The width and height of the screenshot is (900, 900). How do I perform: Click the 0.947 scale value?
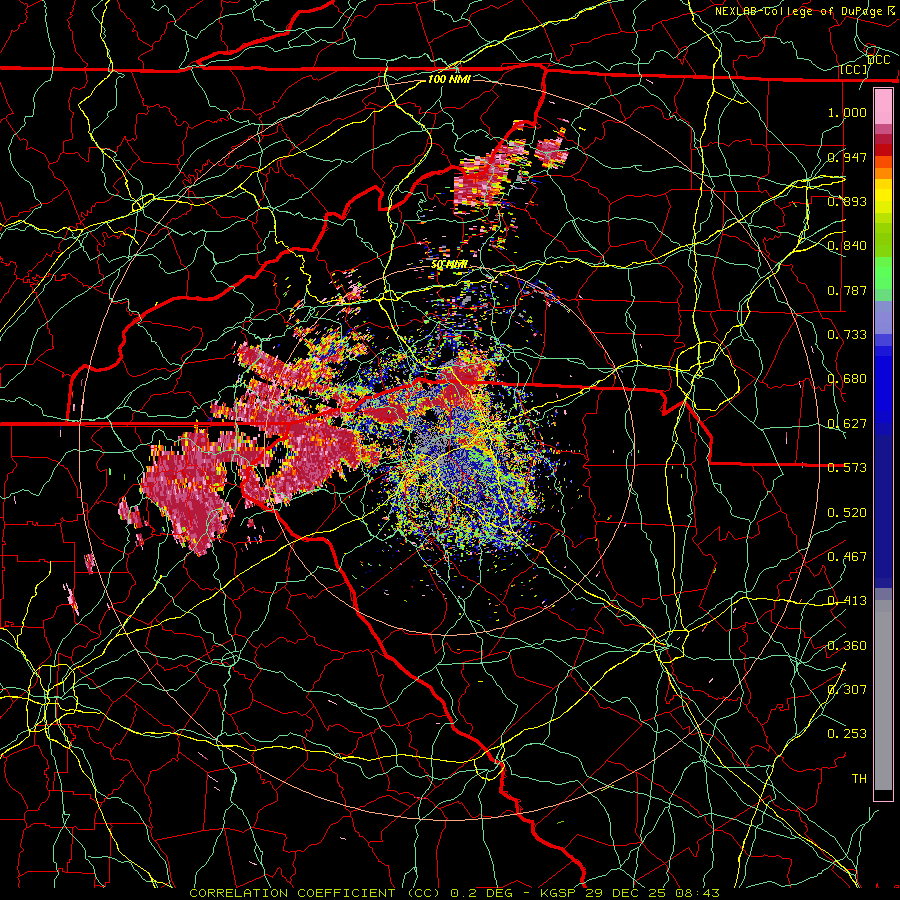pyautogui.click(x=847, y=157)
